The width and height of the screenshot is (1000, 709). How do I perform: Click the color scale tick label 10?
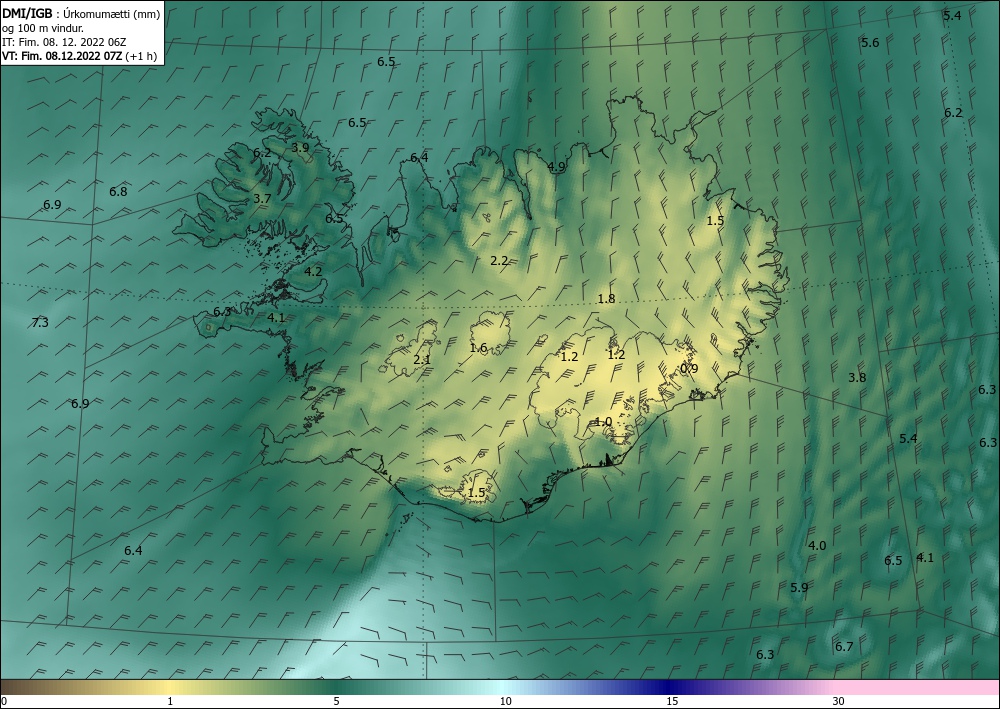pyautogui.click(x=506, y=701)
